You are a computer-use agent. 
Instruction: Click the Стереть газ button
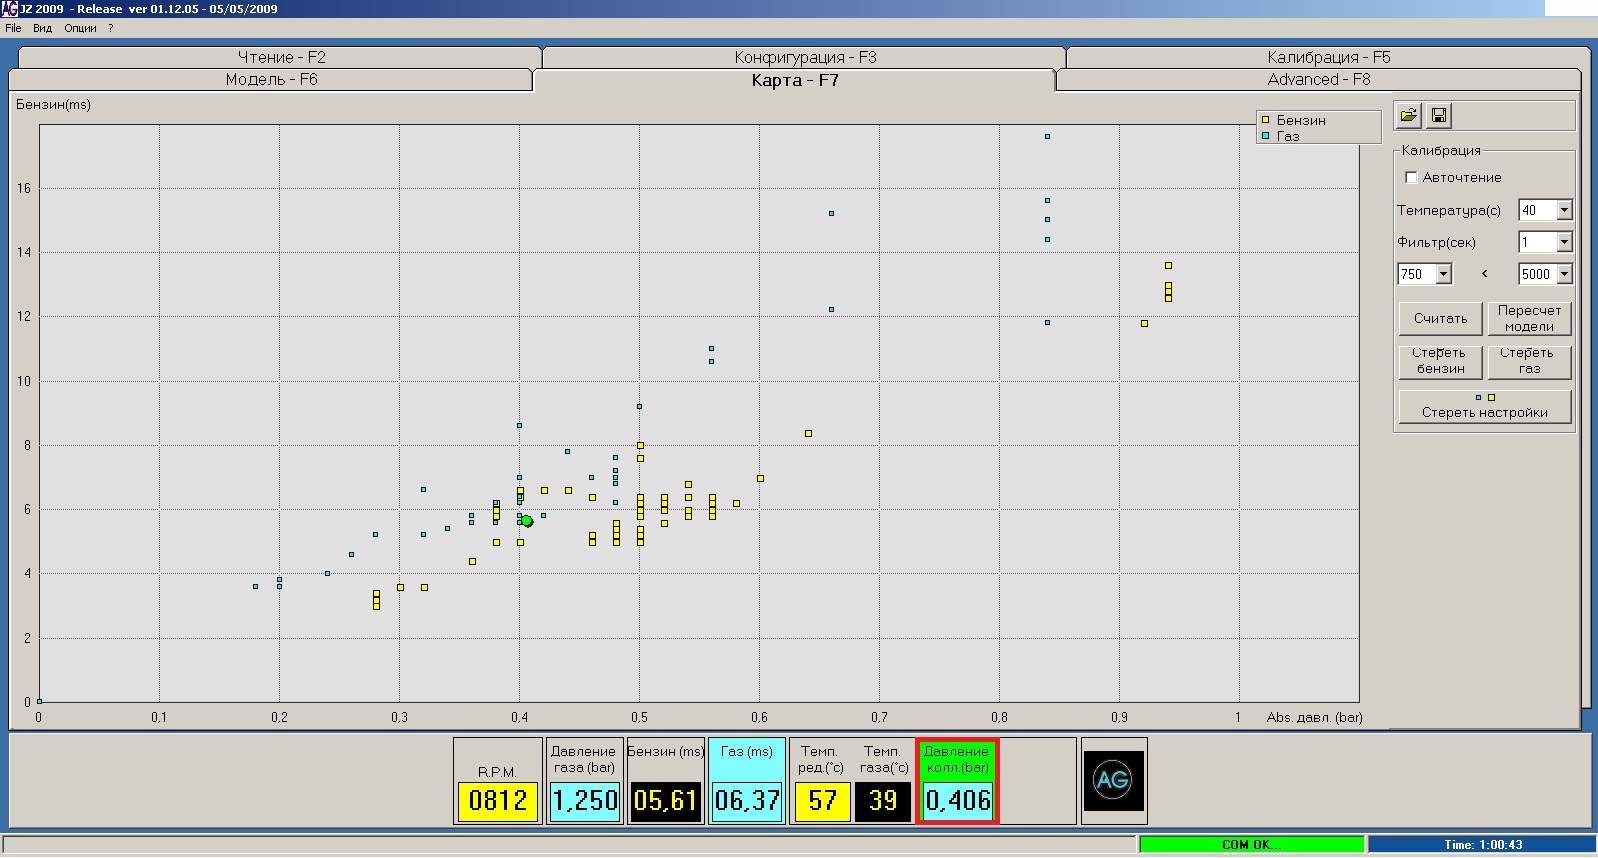[x=1529, y=361]
